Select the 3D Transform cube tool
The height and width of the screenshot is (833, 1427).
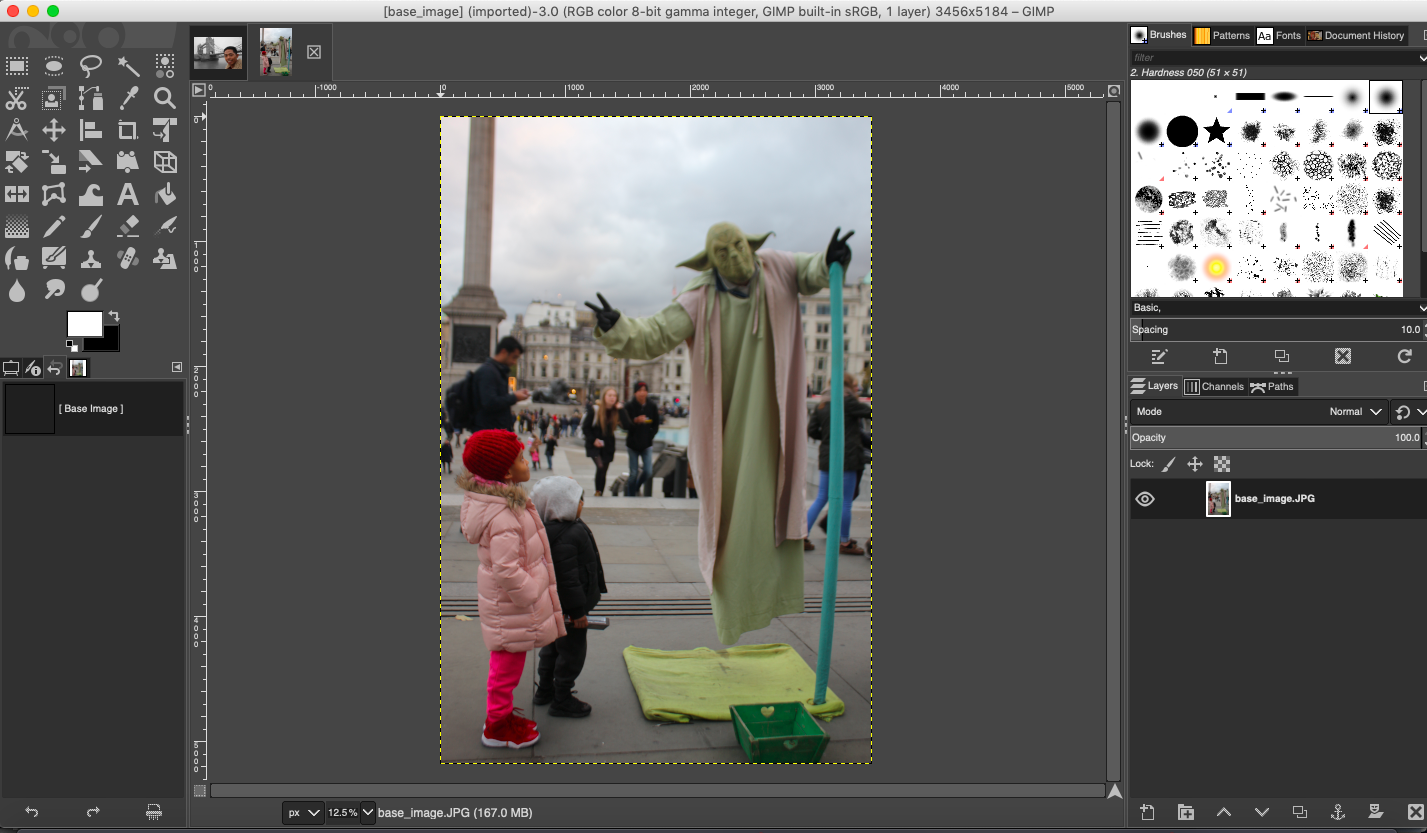point(165,162)
